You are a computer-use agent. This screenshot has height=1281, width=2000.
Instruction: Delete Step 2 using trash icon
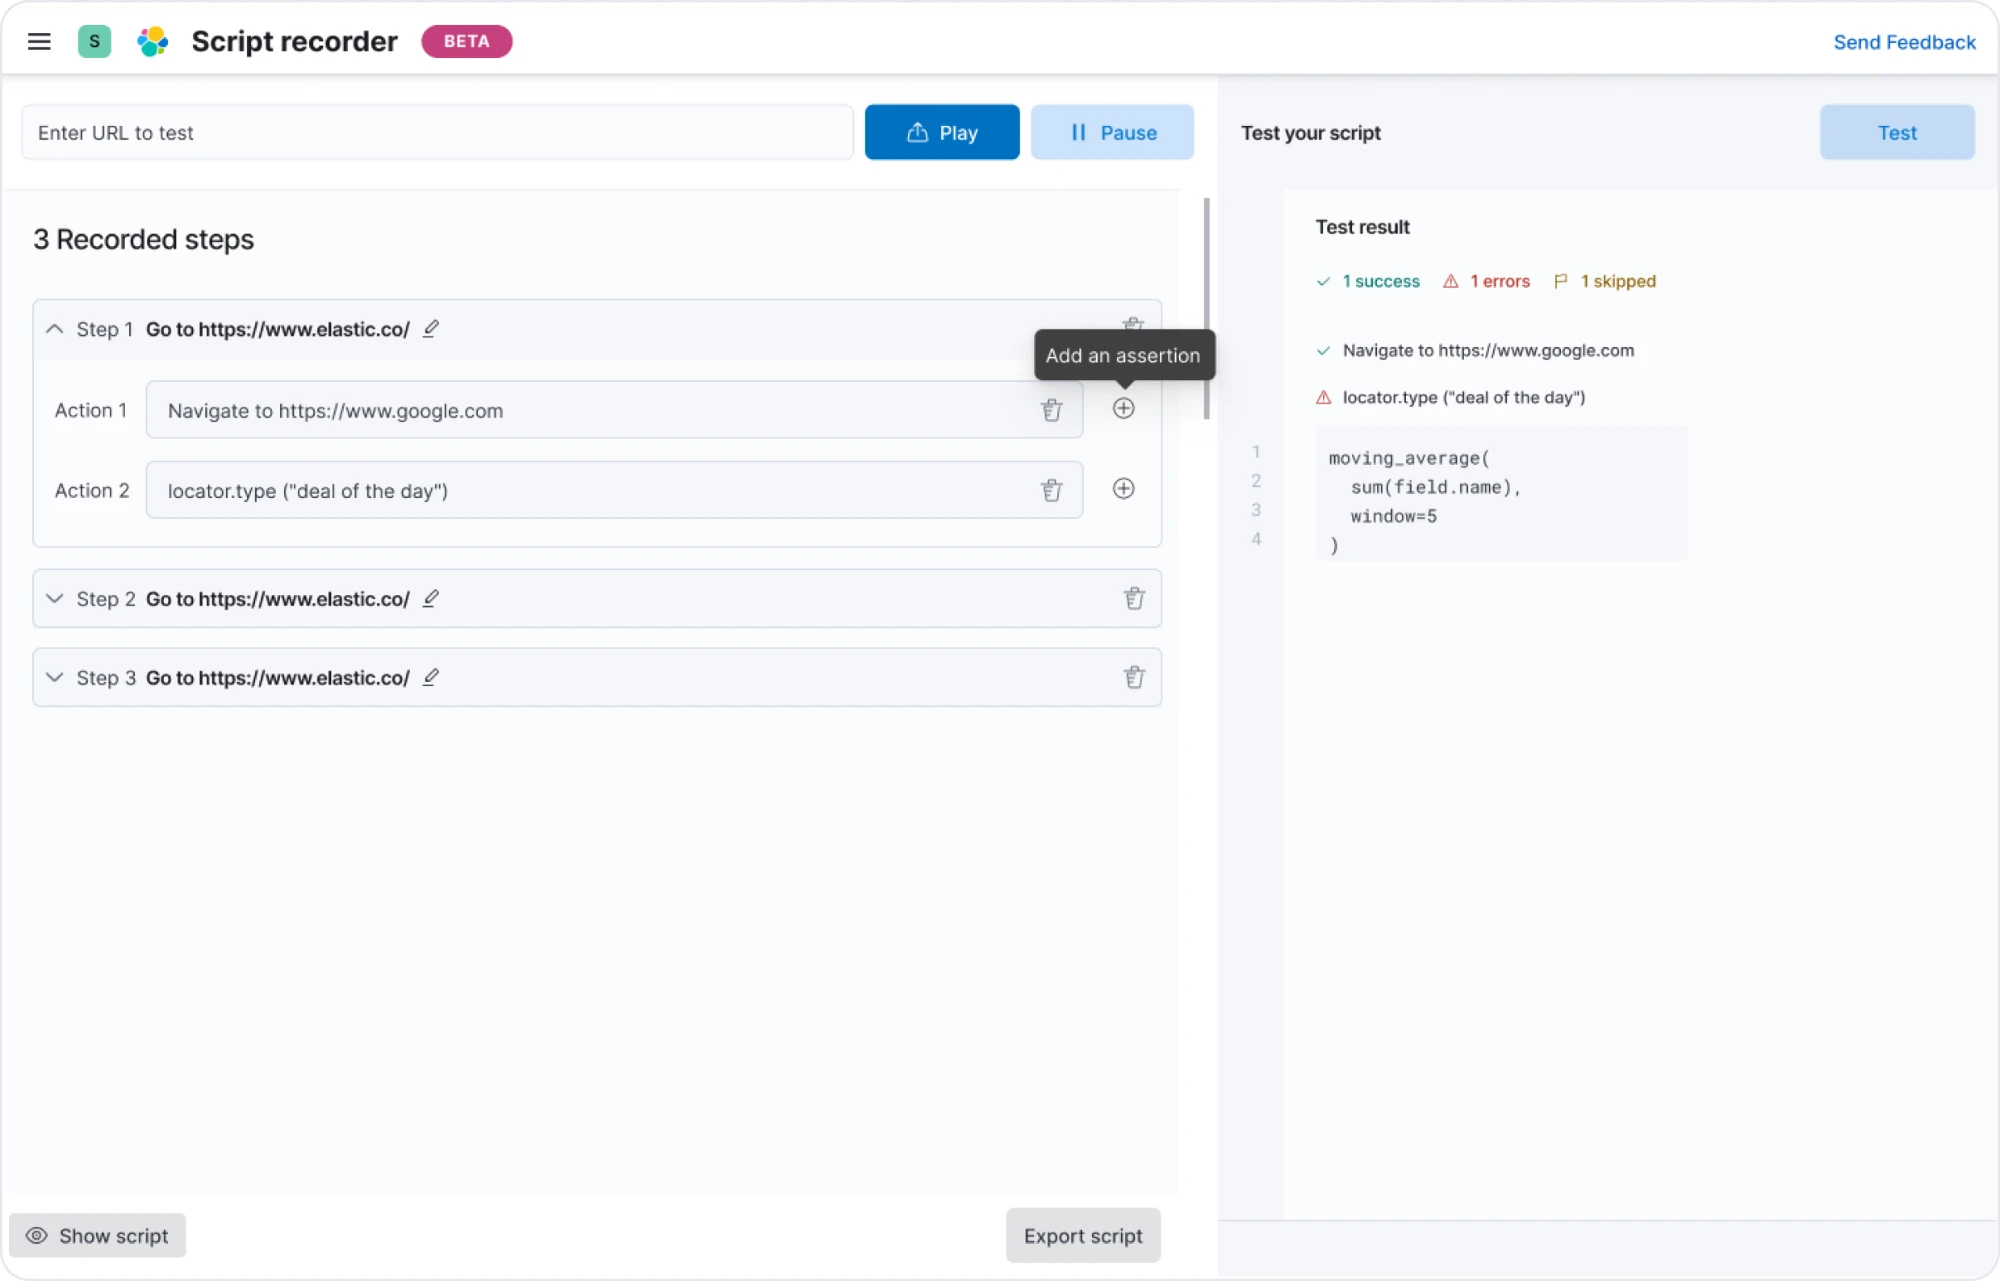(x=1134, y=598)
